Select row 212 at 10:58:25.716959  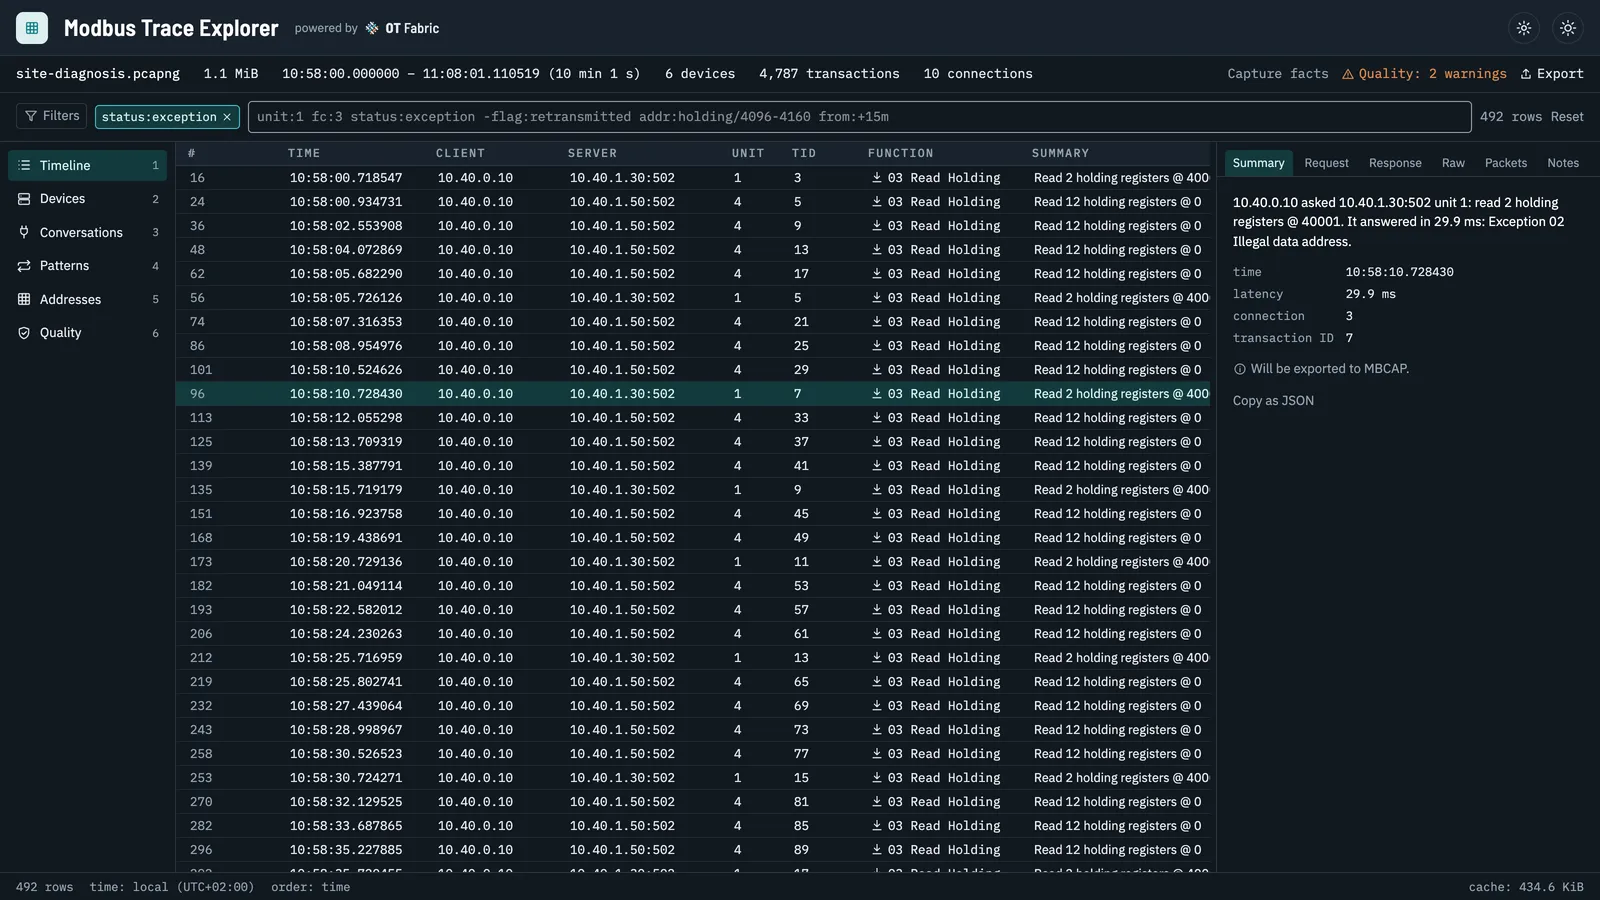(x=693, y=658)
